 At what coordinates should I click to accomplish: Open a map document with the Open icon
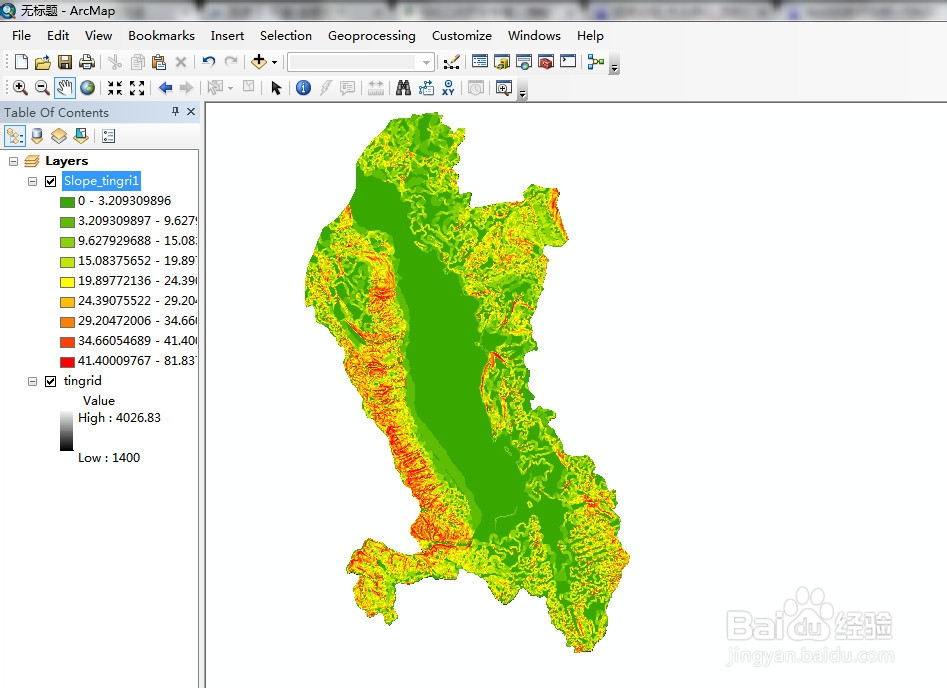43,62
